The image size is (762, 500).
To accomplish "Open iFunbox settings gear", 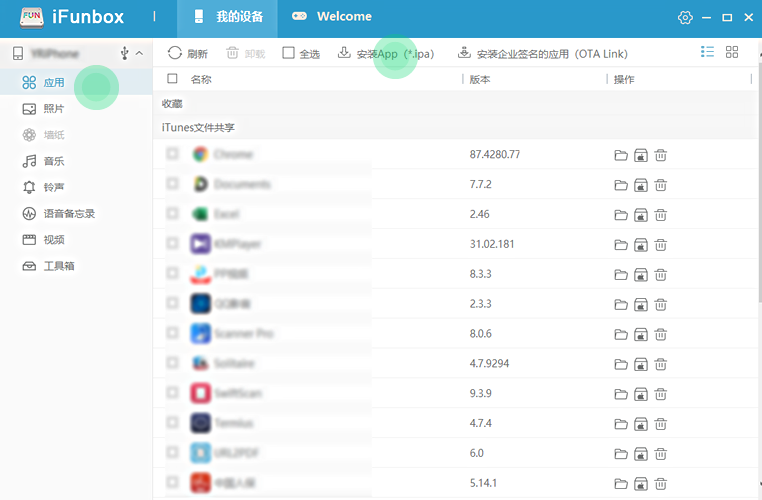I will (685, 17).
